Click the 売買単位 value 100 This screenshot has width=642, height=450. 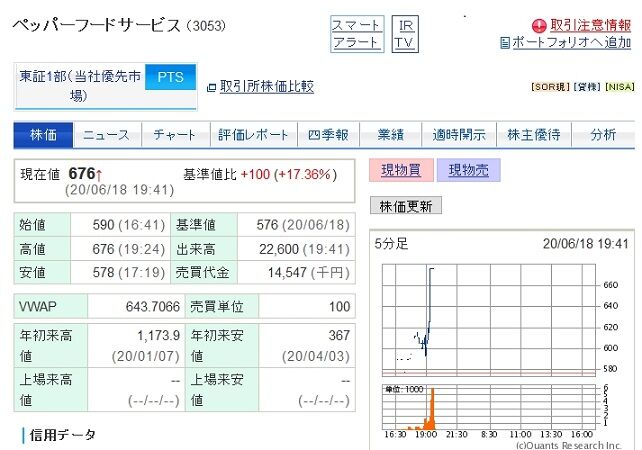coord(339,306)
